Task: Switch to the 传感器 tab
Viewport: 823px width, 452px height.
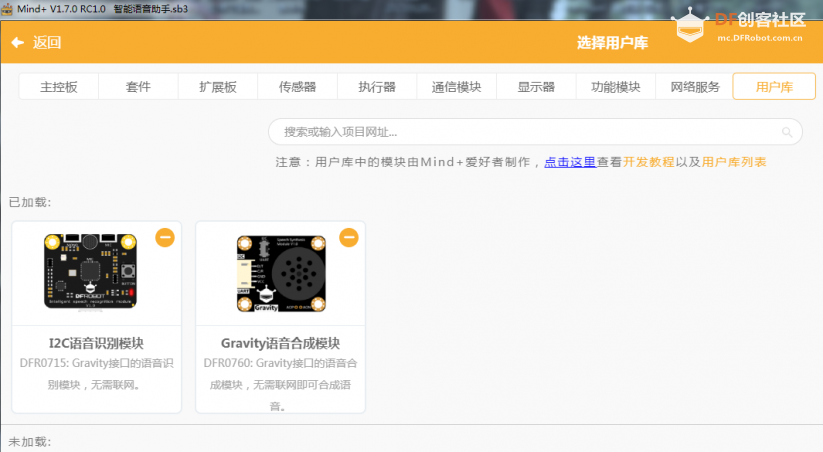Action: click(297, 87)
